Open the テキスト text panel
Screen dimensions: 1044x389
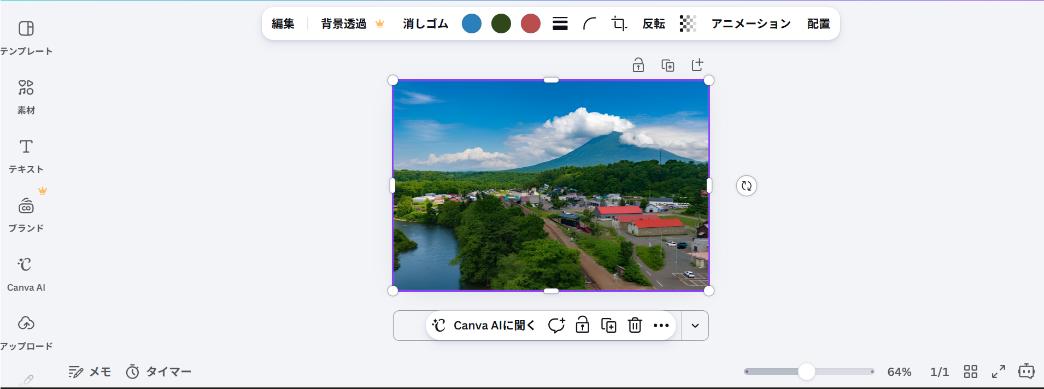(26, 155)
